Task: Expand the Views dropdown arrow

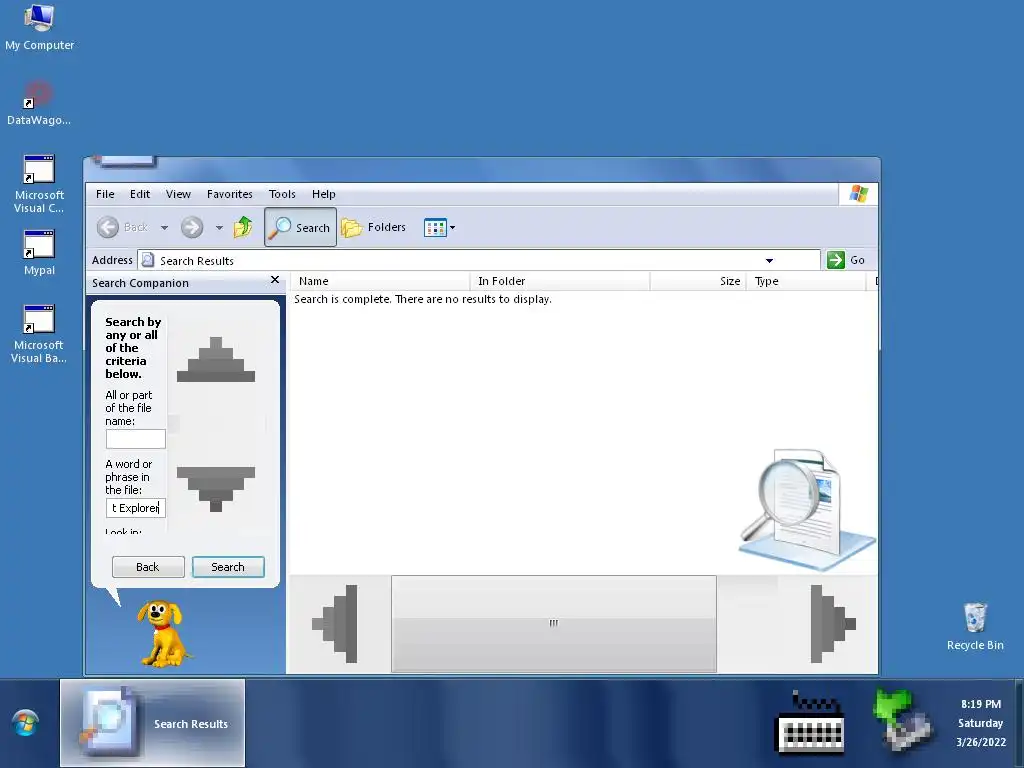Action: point(453,227)
